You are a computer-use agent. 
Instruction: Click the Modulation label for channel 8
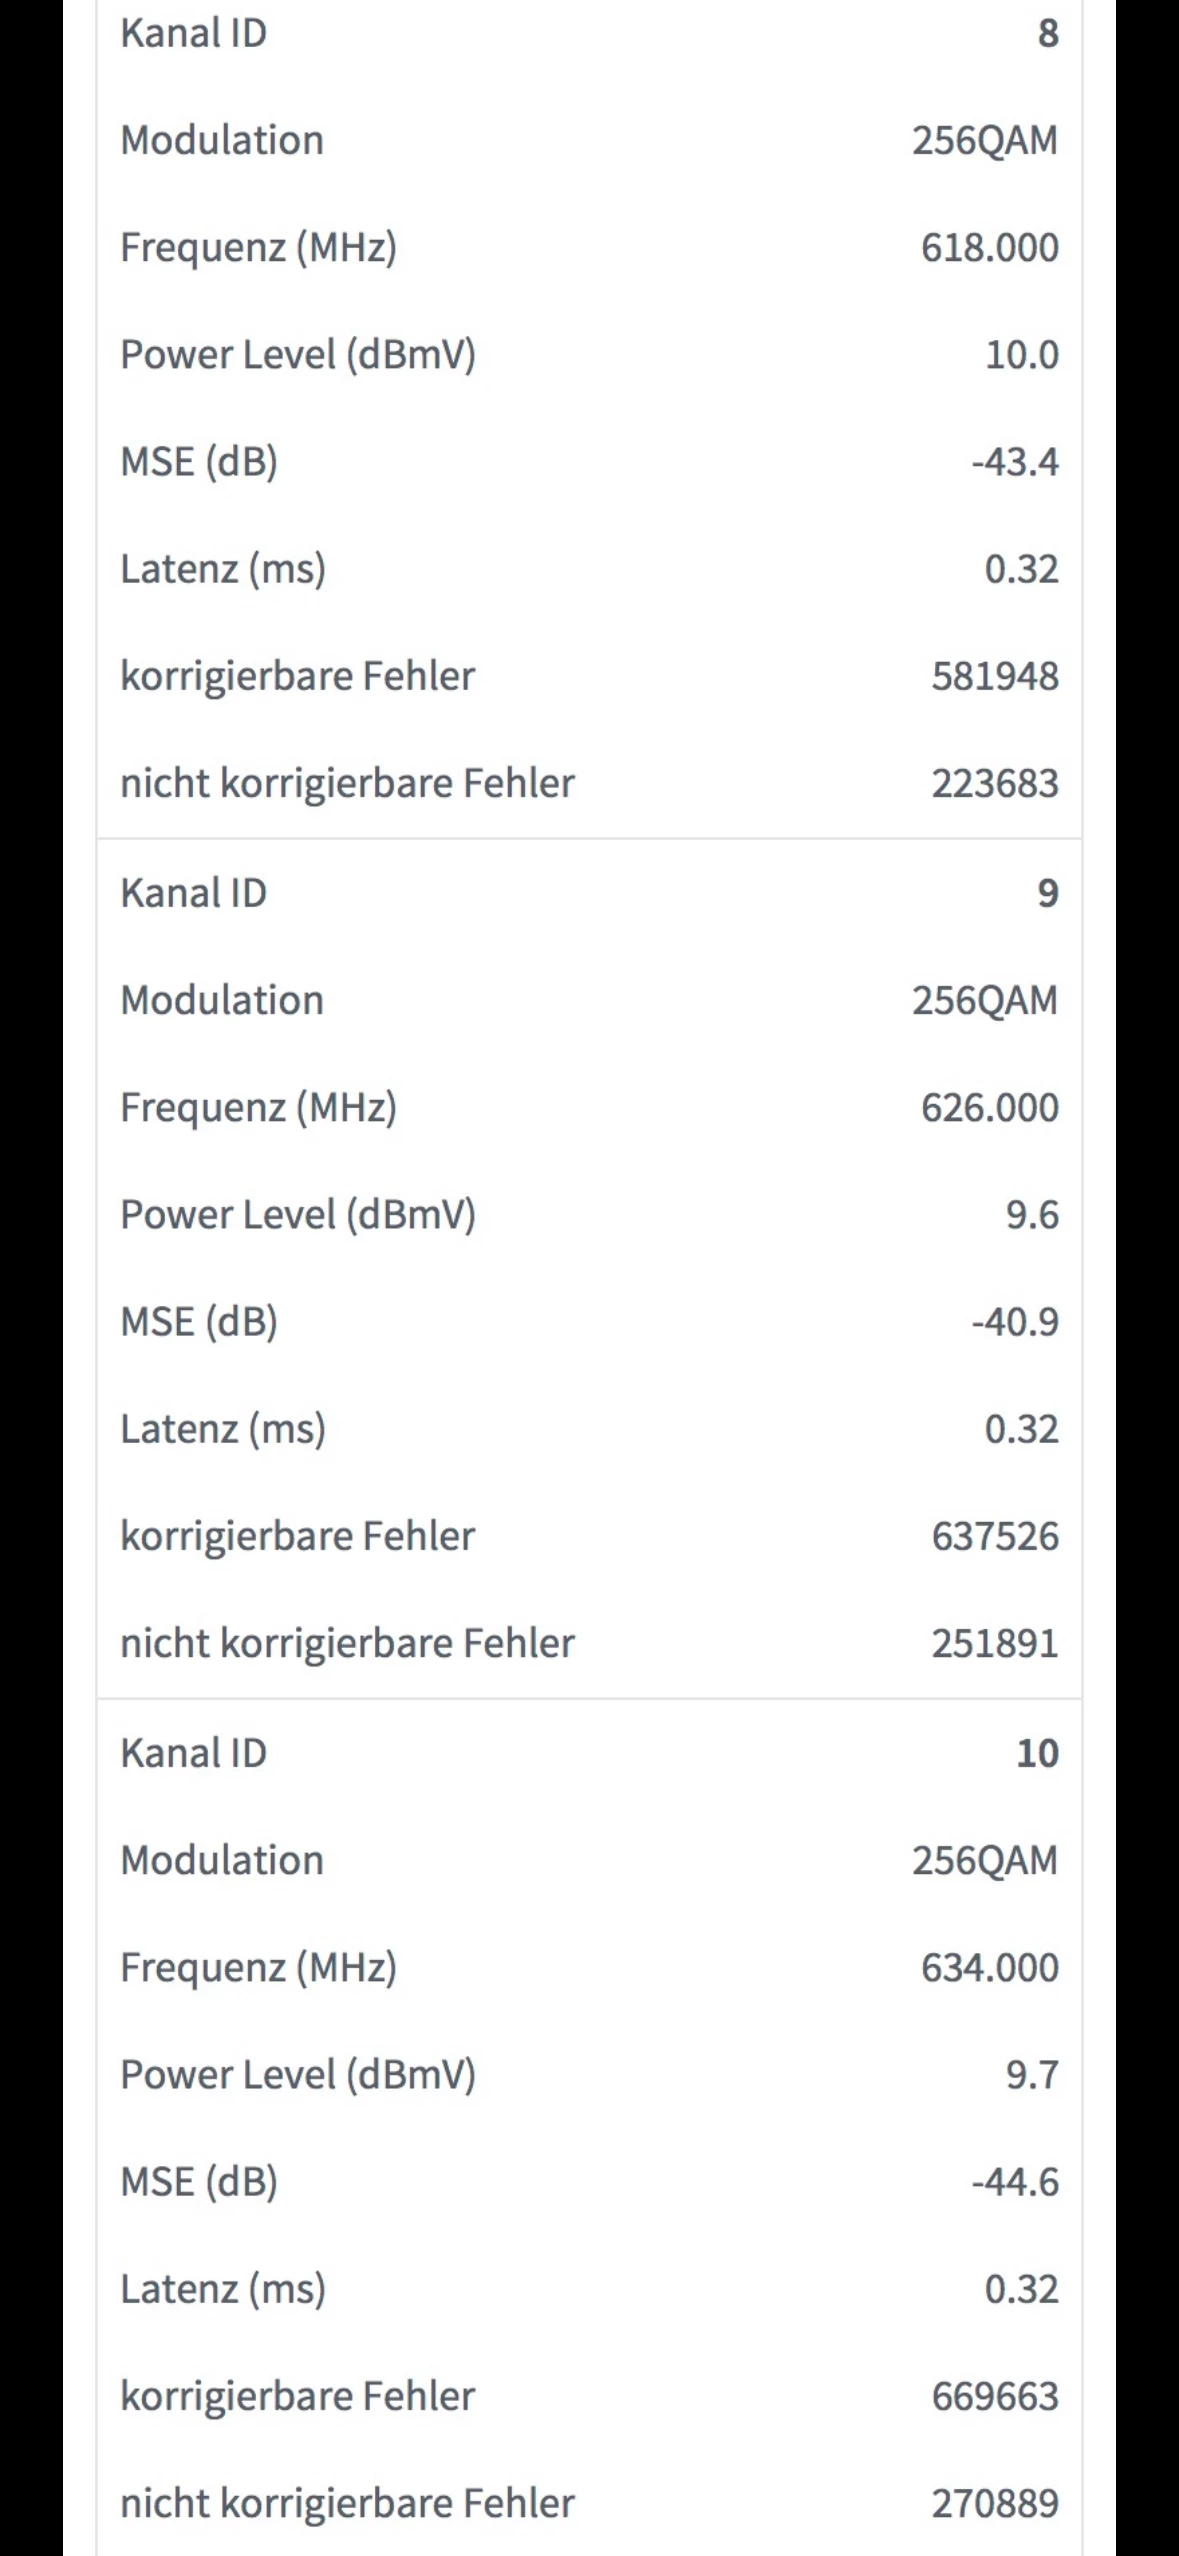[x=222, y=140]
